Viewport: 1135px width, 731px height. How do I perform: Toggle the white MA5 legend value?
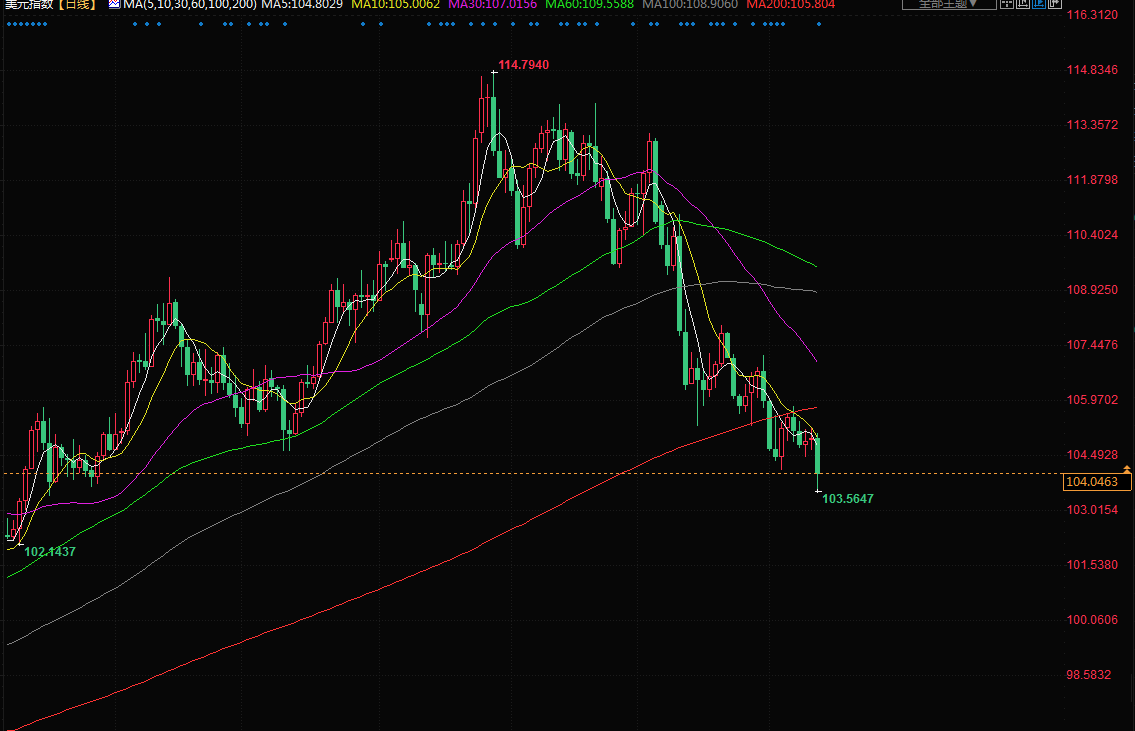tap(301, 5)
